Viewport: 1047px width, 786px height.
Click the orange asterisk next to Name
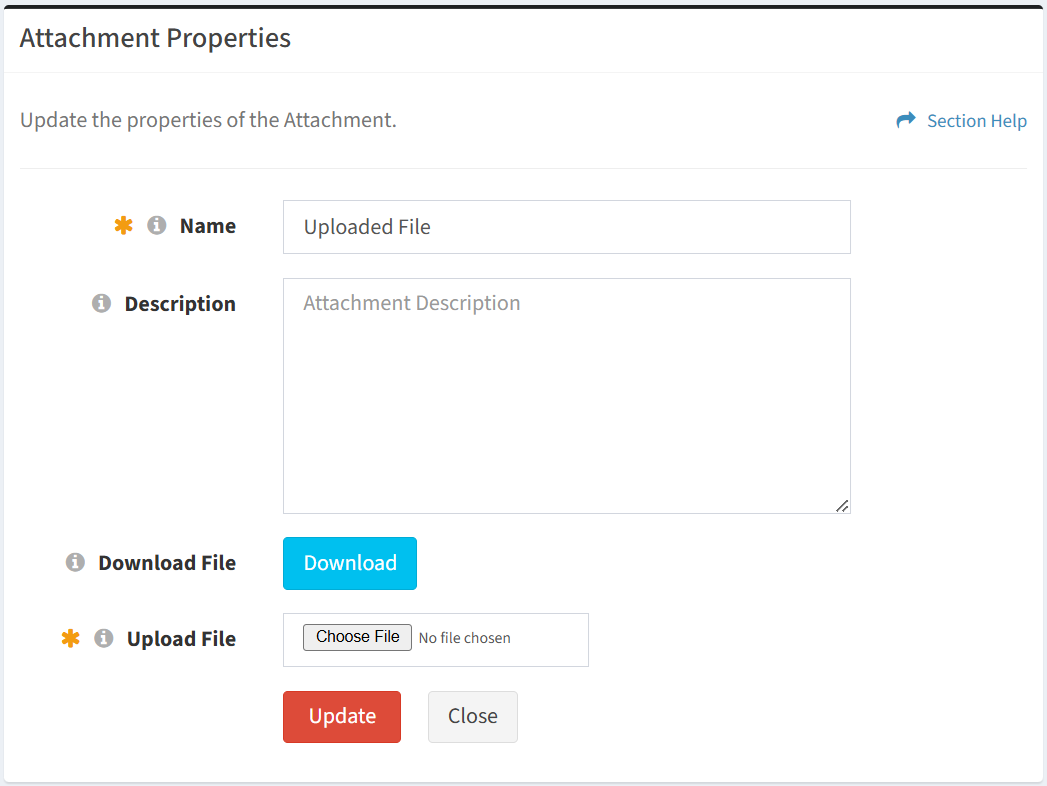pos(124,226)
